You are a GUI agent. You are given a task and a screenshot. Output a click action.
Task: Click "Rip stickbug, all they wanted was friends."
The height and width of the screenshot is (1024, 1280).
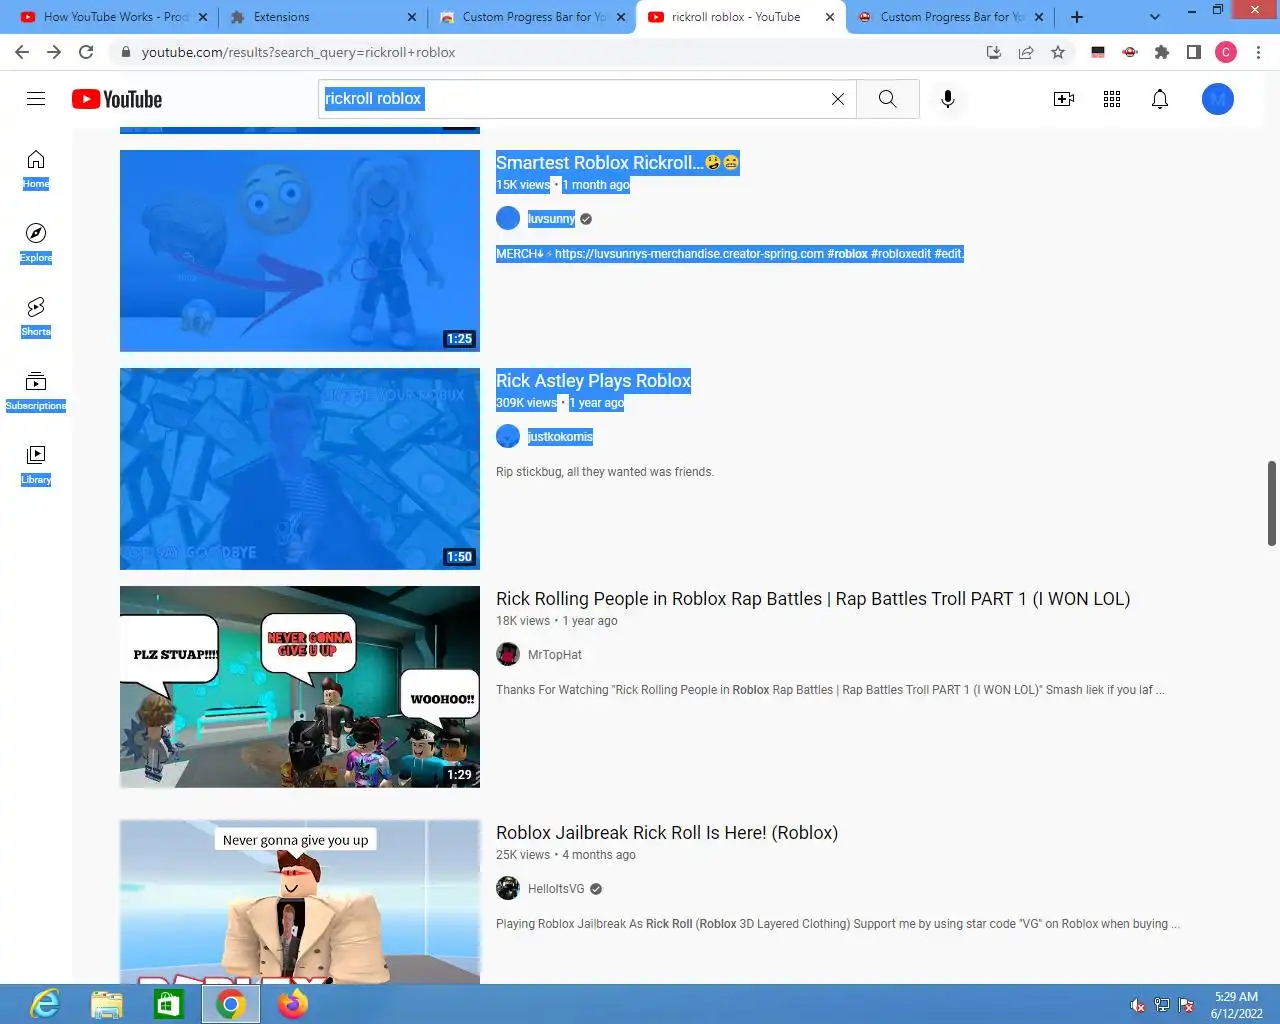point(605,472)
